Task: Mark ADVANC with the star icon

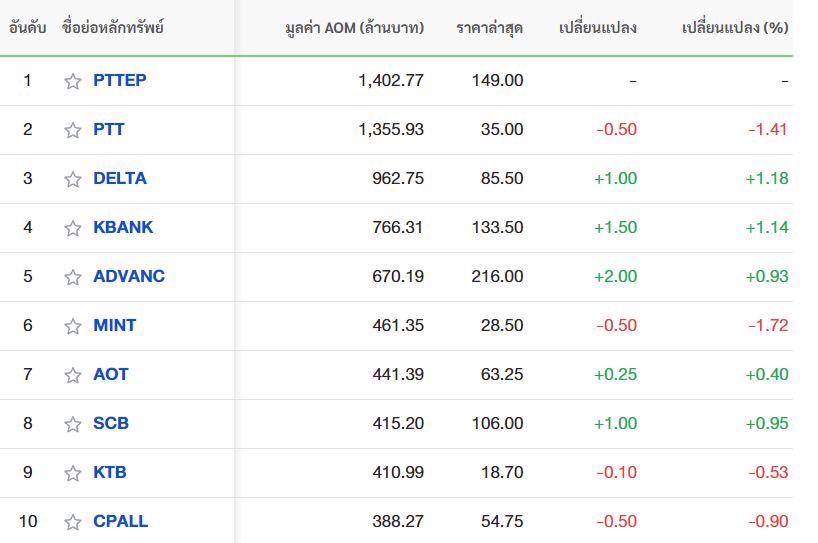Action: [x=73, y=277]
